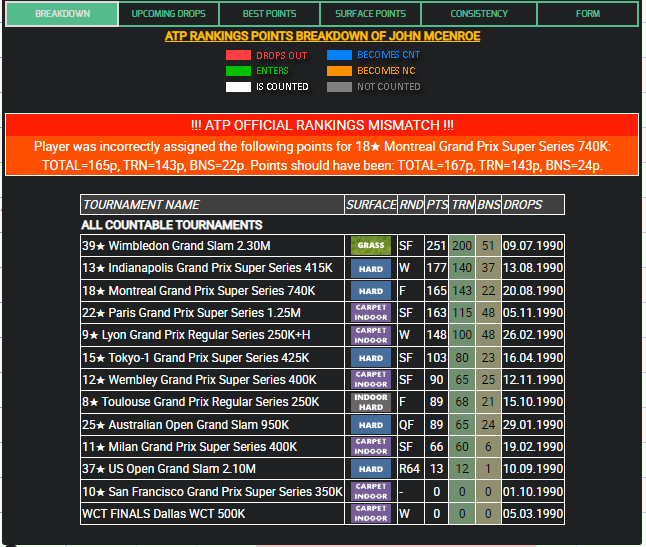Click the Indoor Hard badge for Toulouse
Viewport: 646px width, 547px height.
pyautogui.click(x=371, y=402)
